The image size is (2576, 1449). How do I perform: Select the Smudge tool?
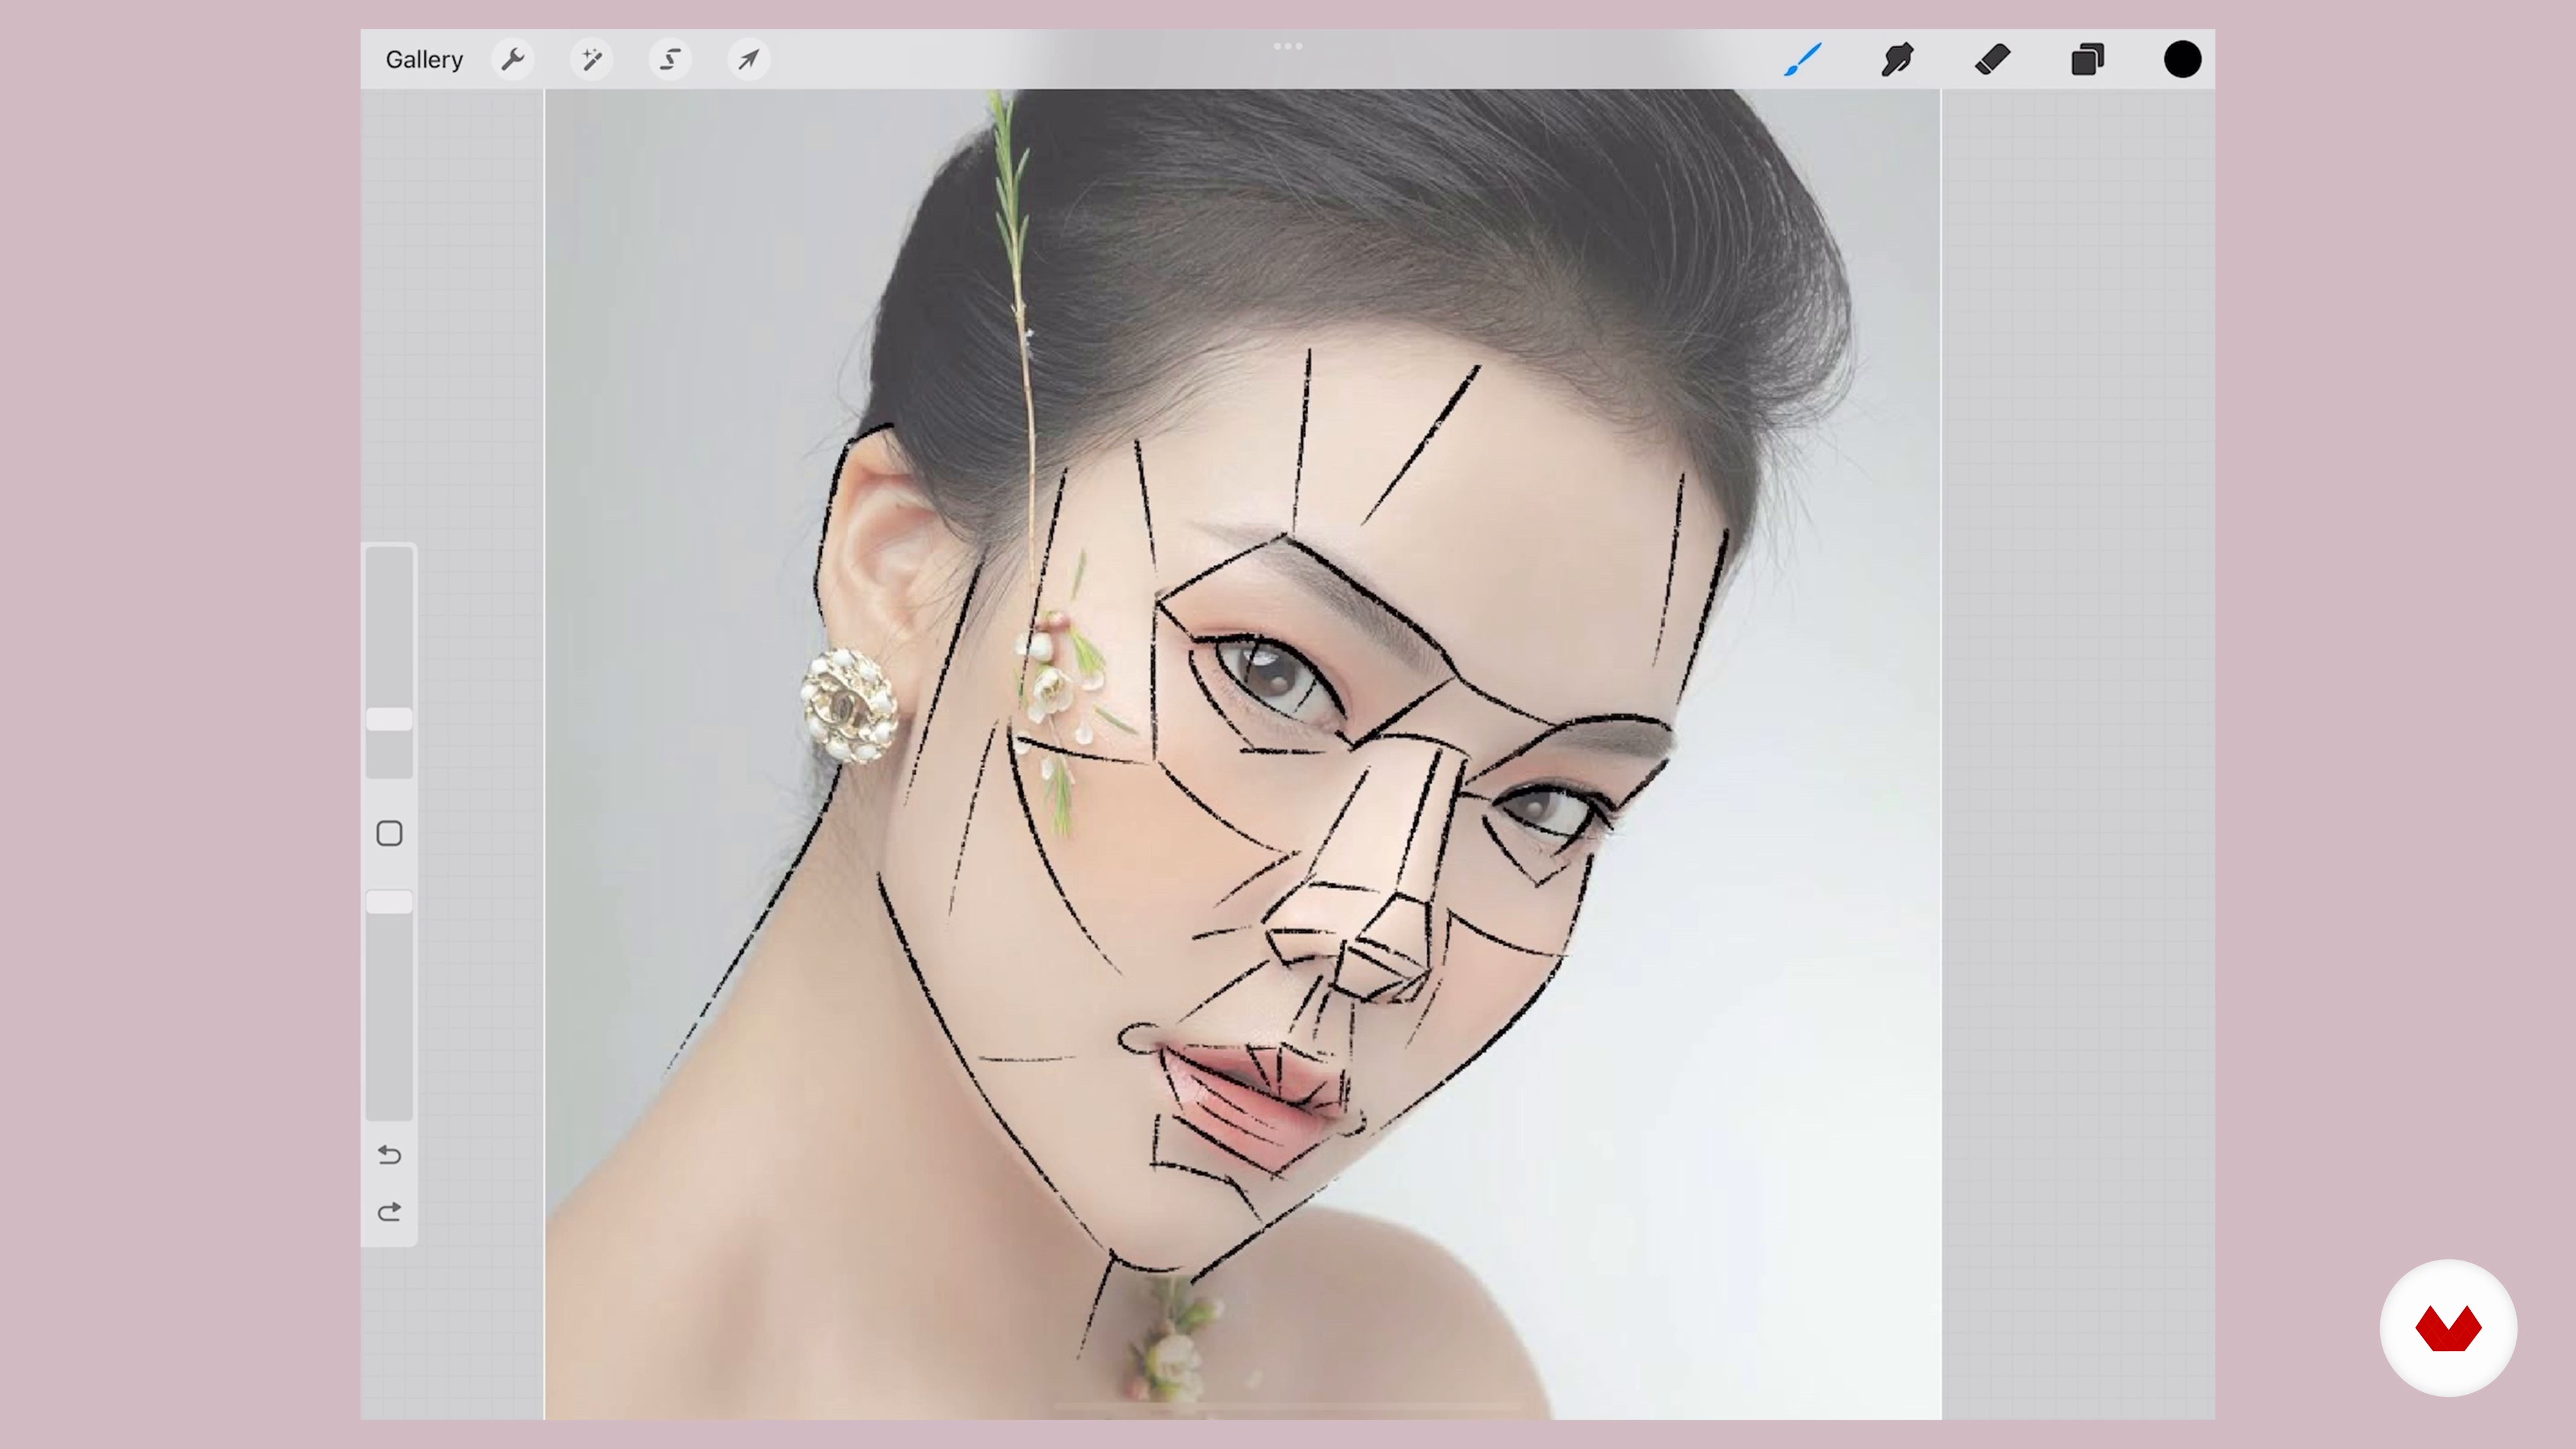[1897, 60]
